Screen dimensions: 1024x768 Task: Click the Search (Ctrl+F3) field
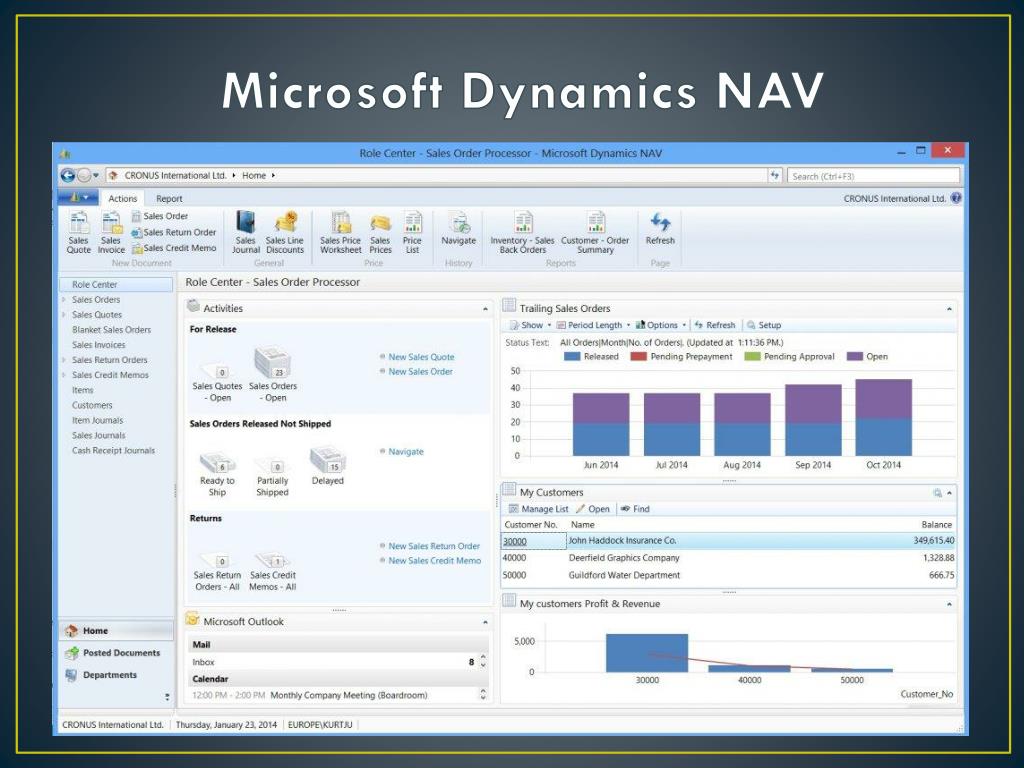tap(873, 176)
